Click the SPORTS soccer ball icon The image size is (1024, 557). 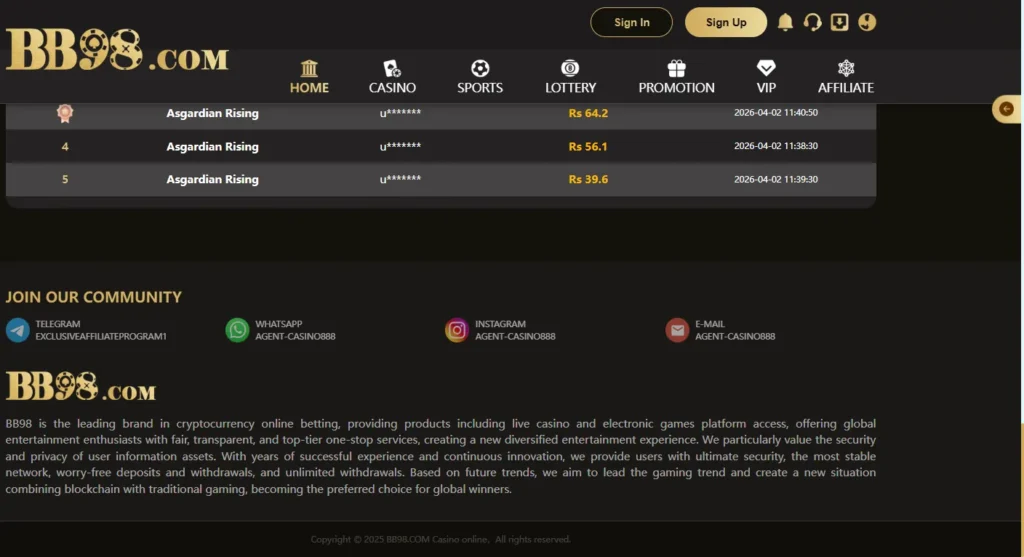tap(480, 68)
